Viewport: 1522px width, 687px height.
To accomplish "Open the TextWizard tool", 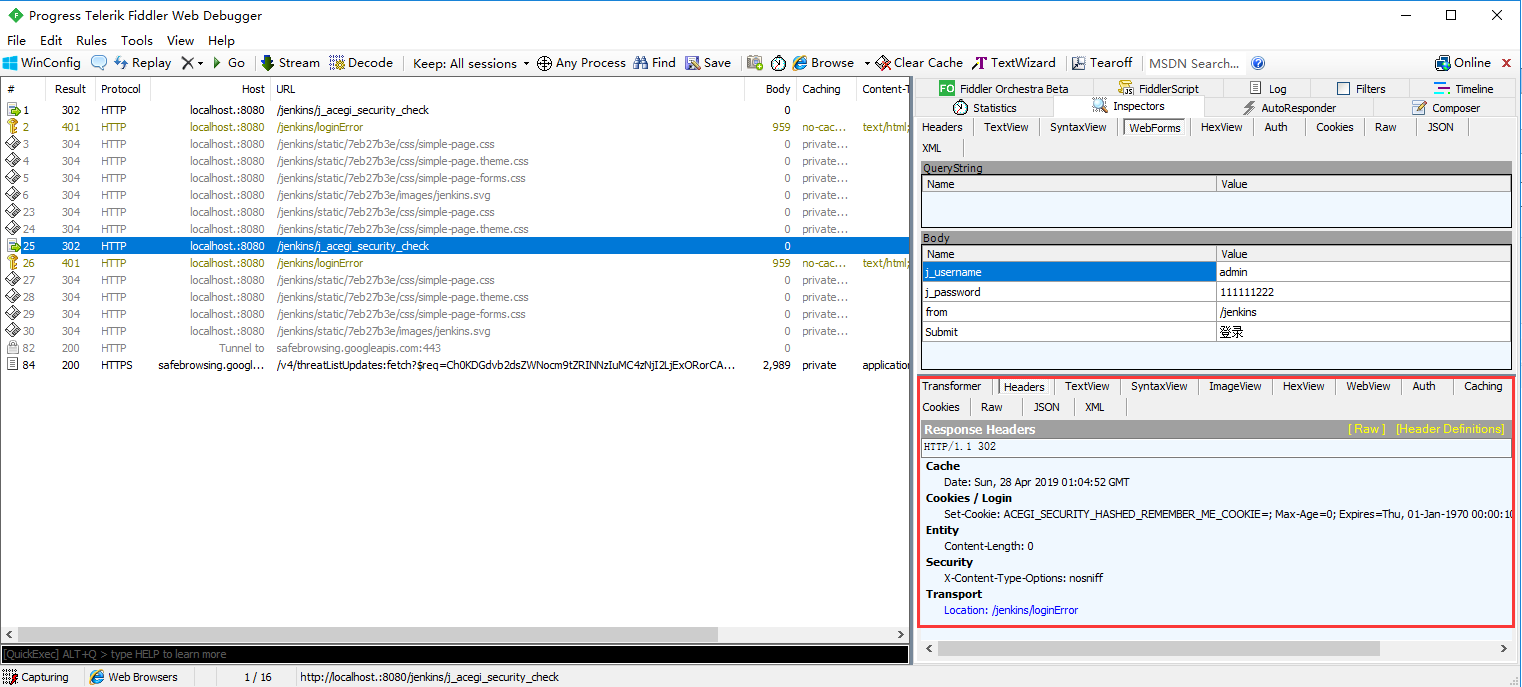I will 1014,63.
